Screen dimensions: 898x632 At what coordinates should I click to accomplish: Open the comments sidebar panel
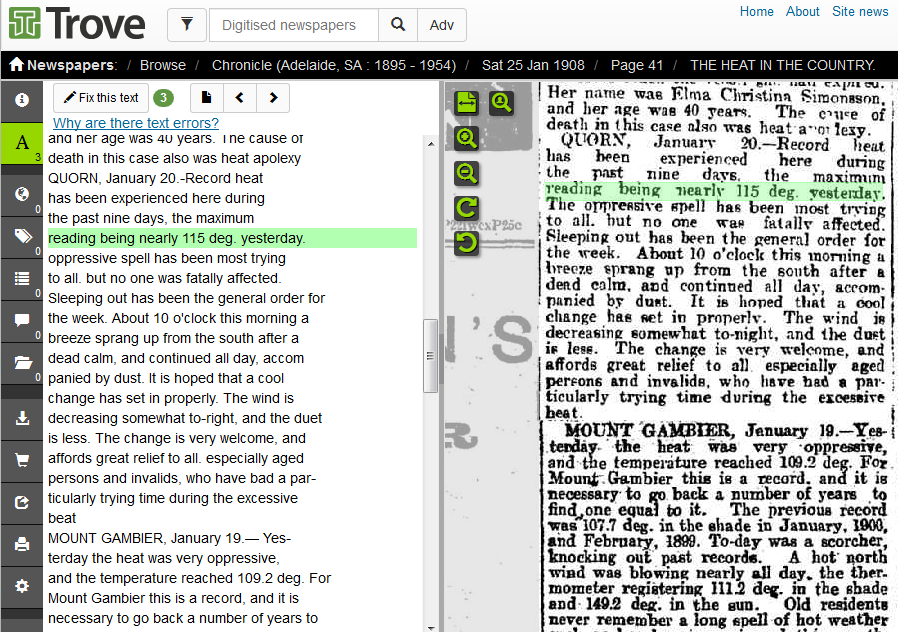pyautogui.click(x=22, y=320)
